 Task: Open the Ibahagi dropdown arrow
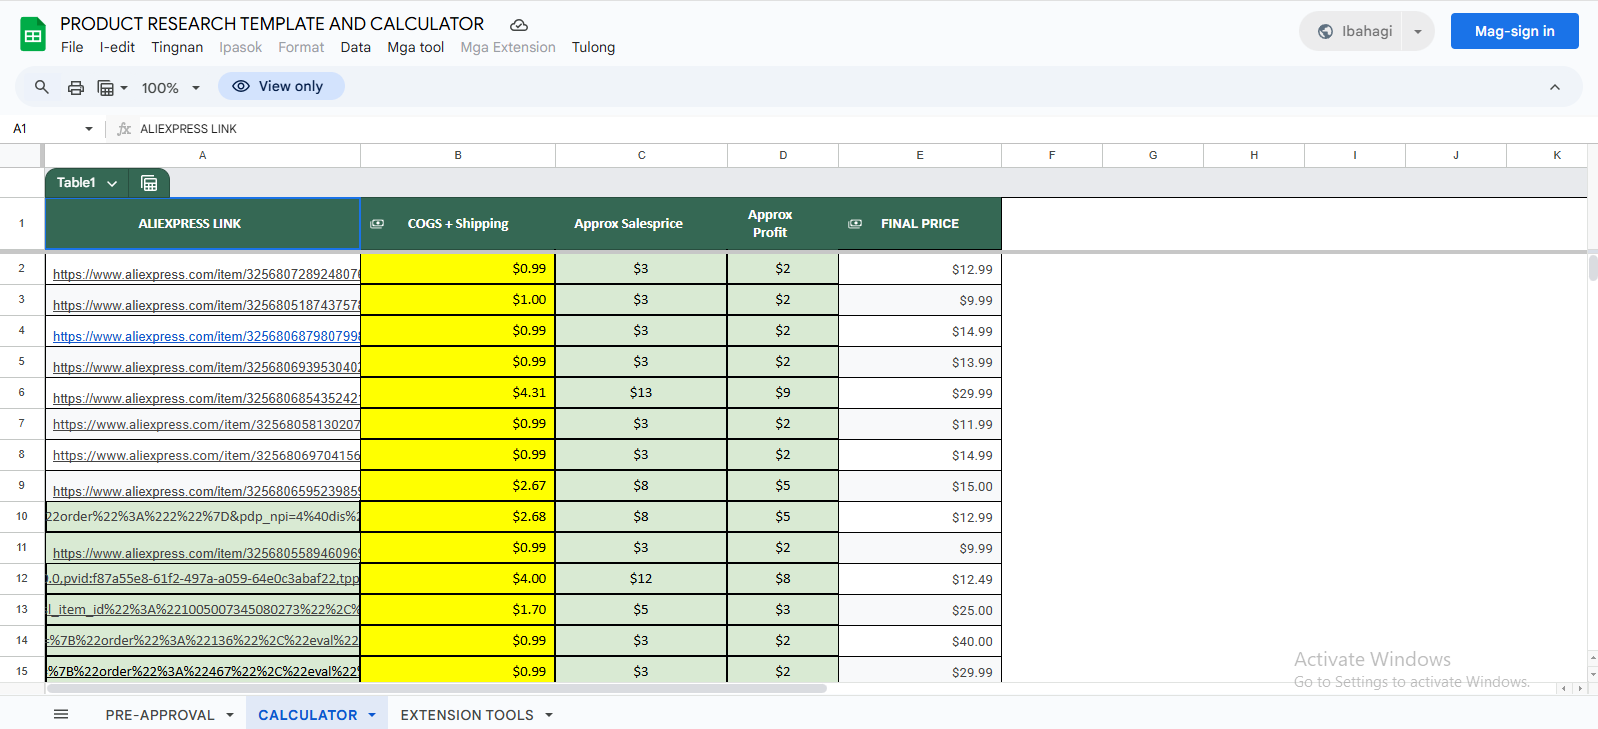click(1418, 31)
